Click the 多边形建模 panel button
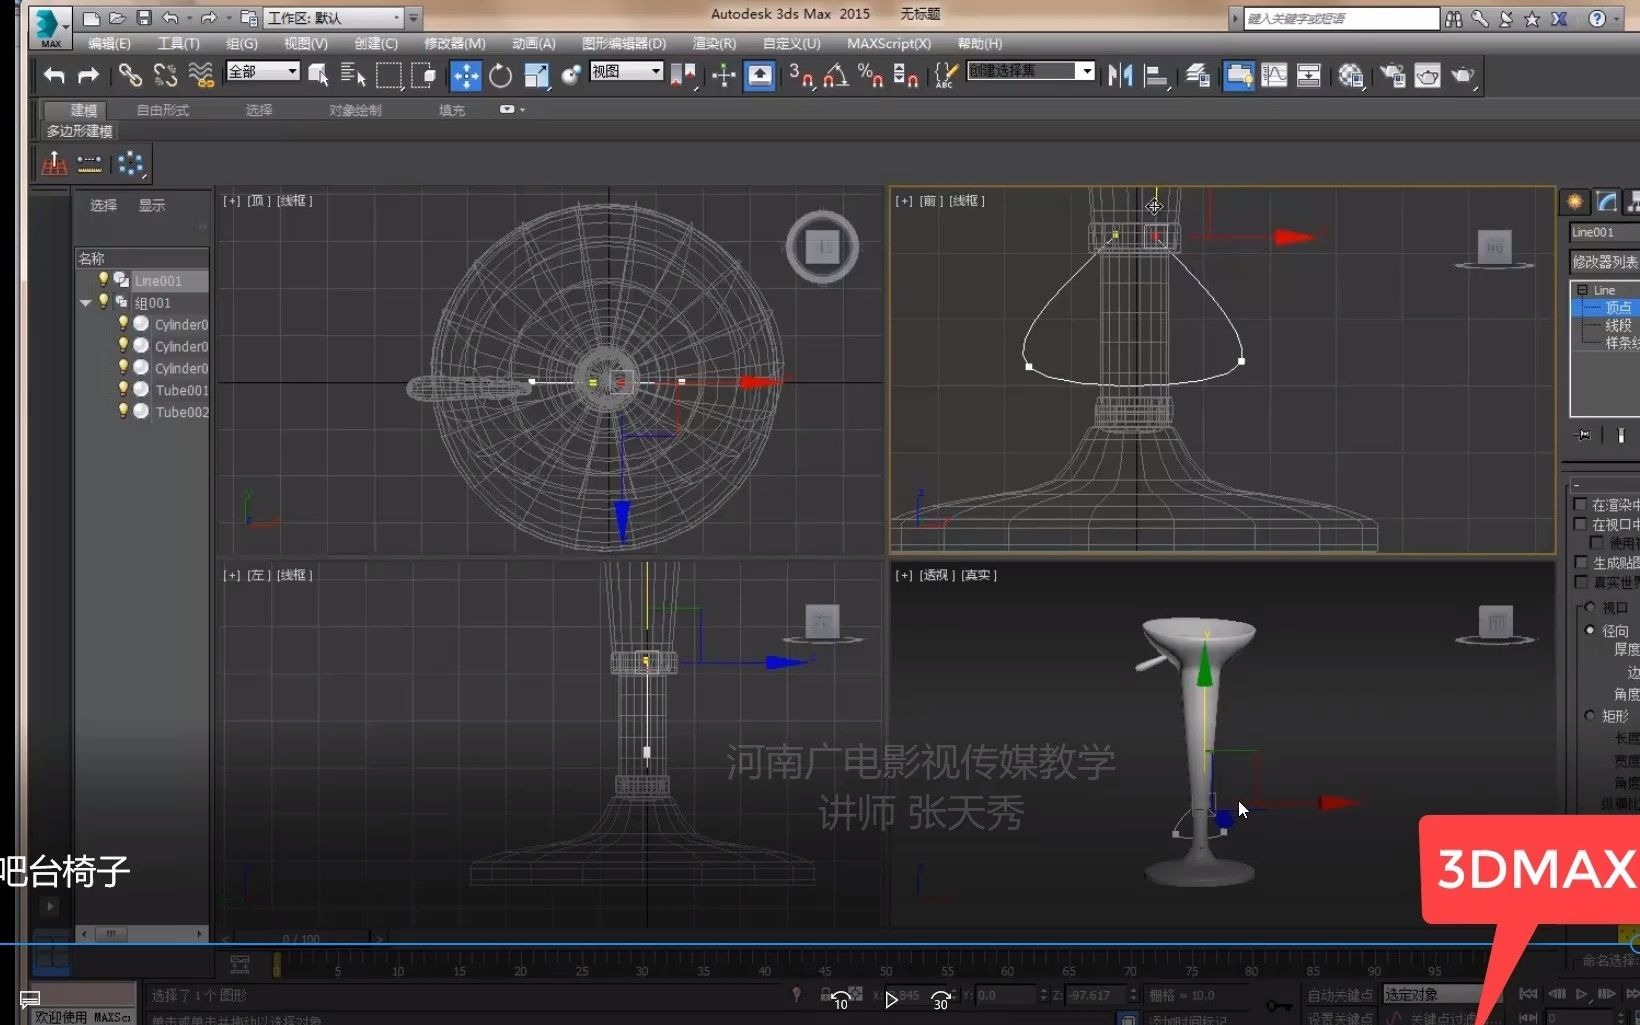 [x=80, y=131]
